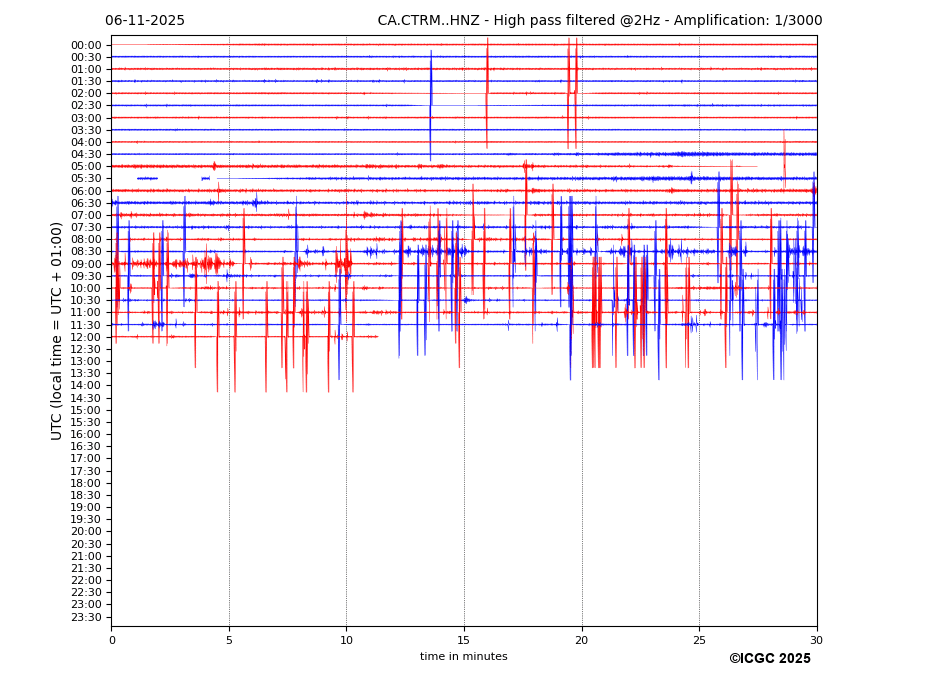Select the UTC local time y-axis label
This screenshot has height=696, width=927.
click(58, 331)
